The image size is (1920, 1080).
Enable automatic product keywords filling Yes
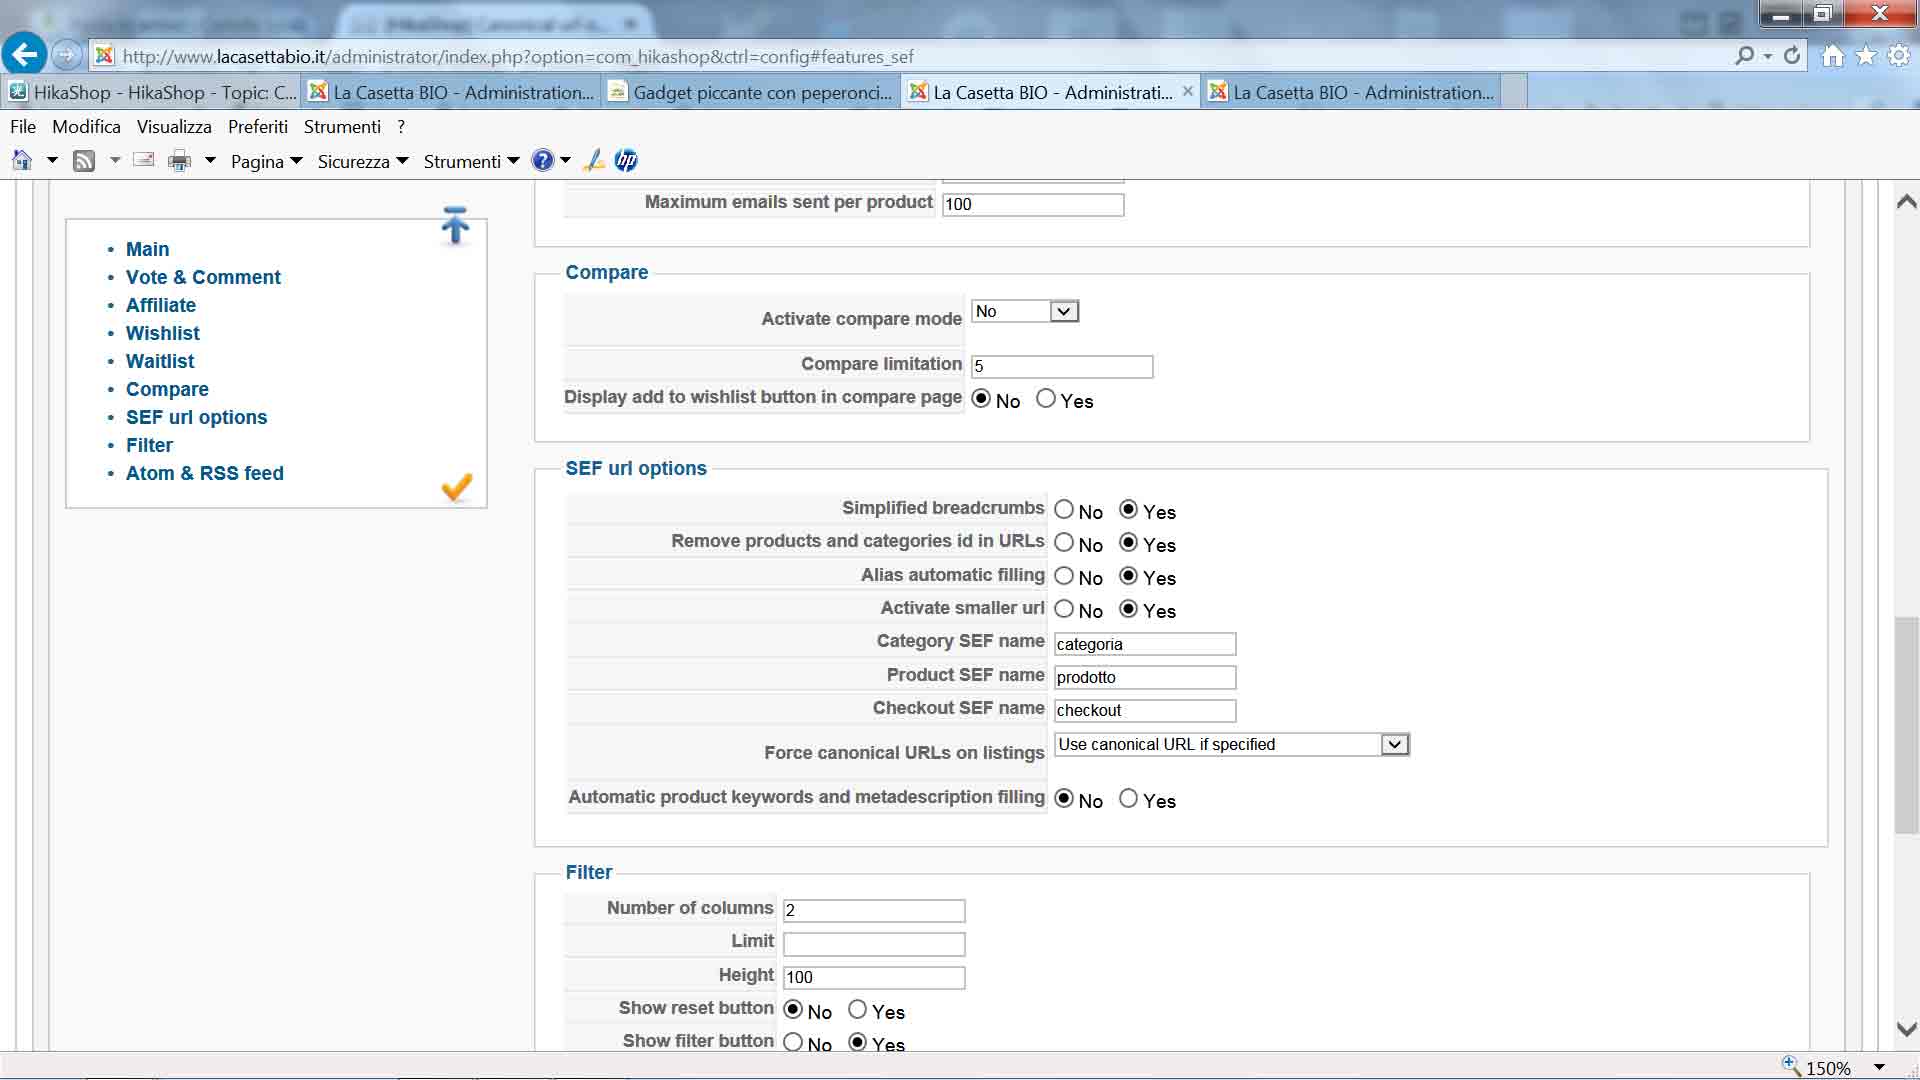pos(1128,799)
